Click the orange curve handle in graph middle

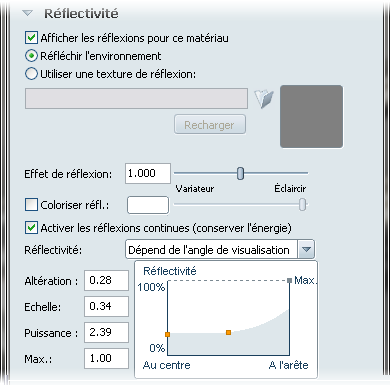228,332
